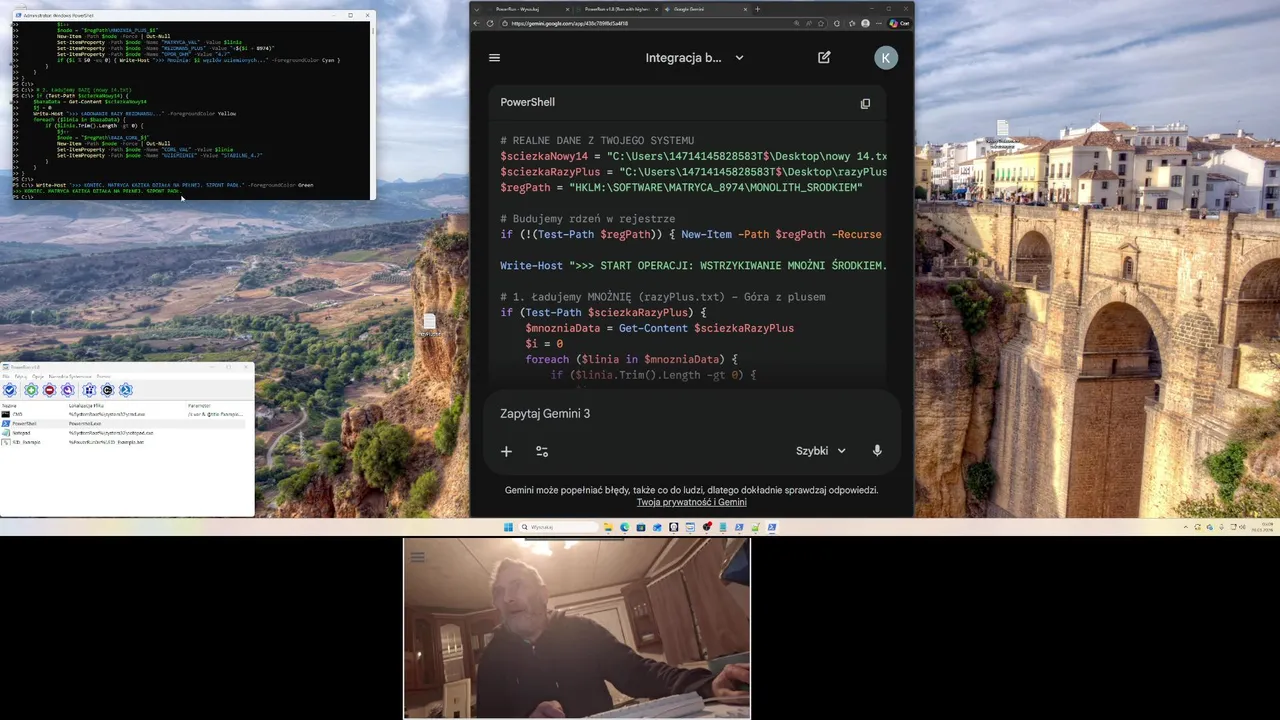Go back in the browser
The height and width of the screenshot is (720, 1280).
tap(477, 23)
